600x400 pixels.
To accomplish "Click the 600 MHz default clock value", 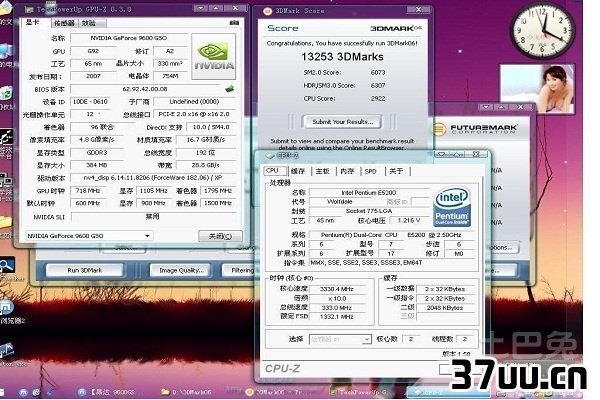I will (88, 203).
